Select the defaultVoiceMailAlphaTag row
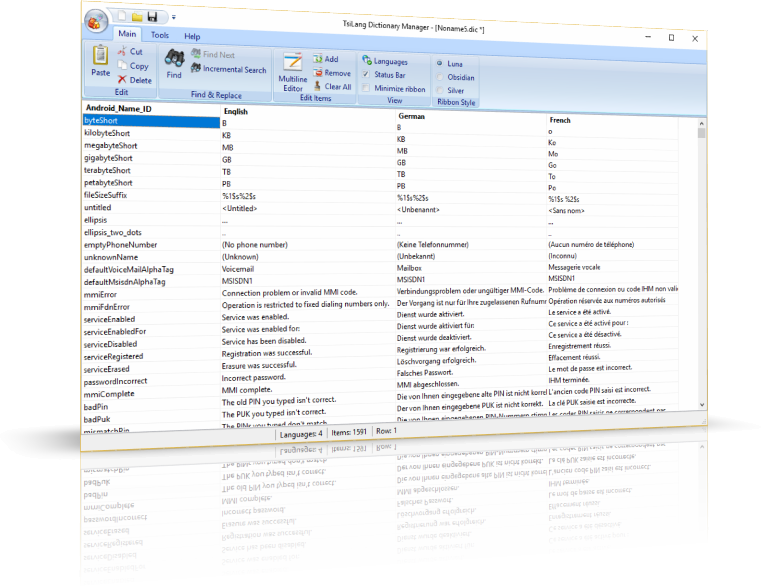Screen dimensions: 761x586 pos(151,270)
